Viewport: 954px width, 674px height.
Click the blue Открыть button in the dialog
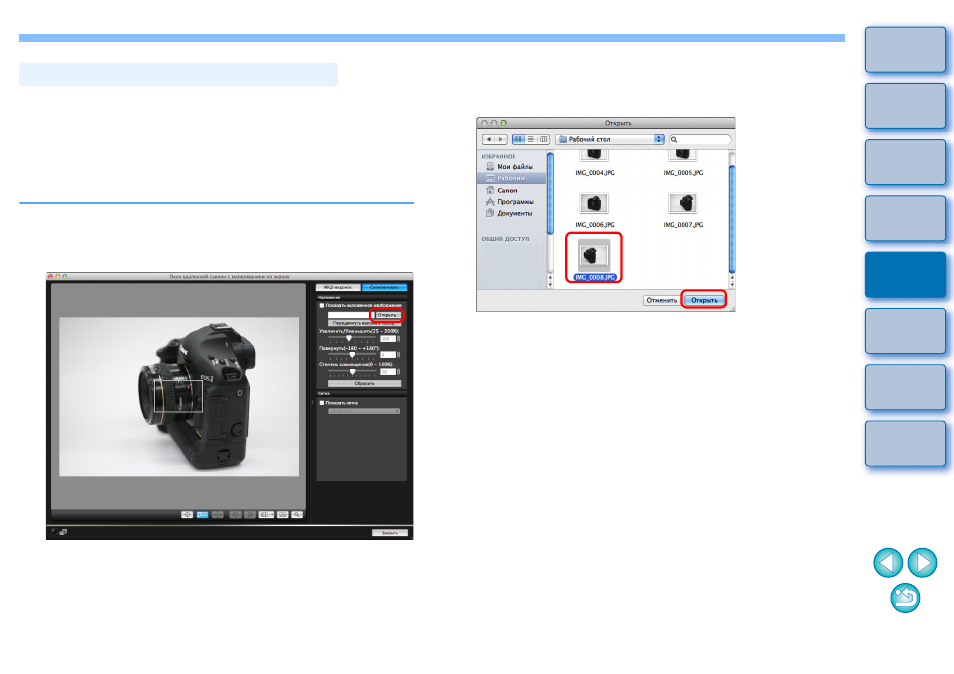704,300
